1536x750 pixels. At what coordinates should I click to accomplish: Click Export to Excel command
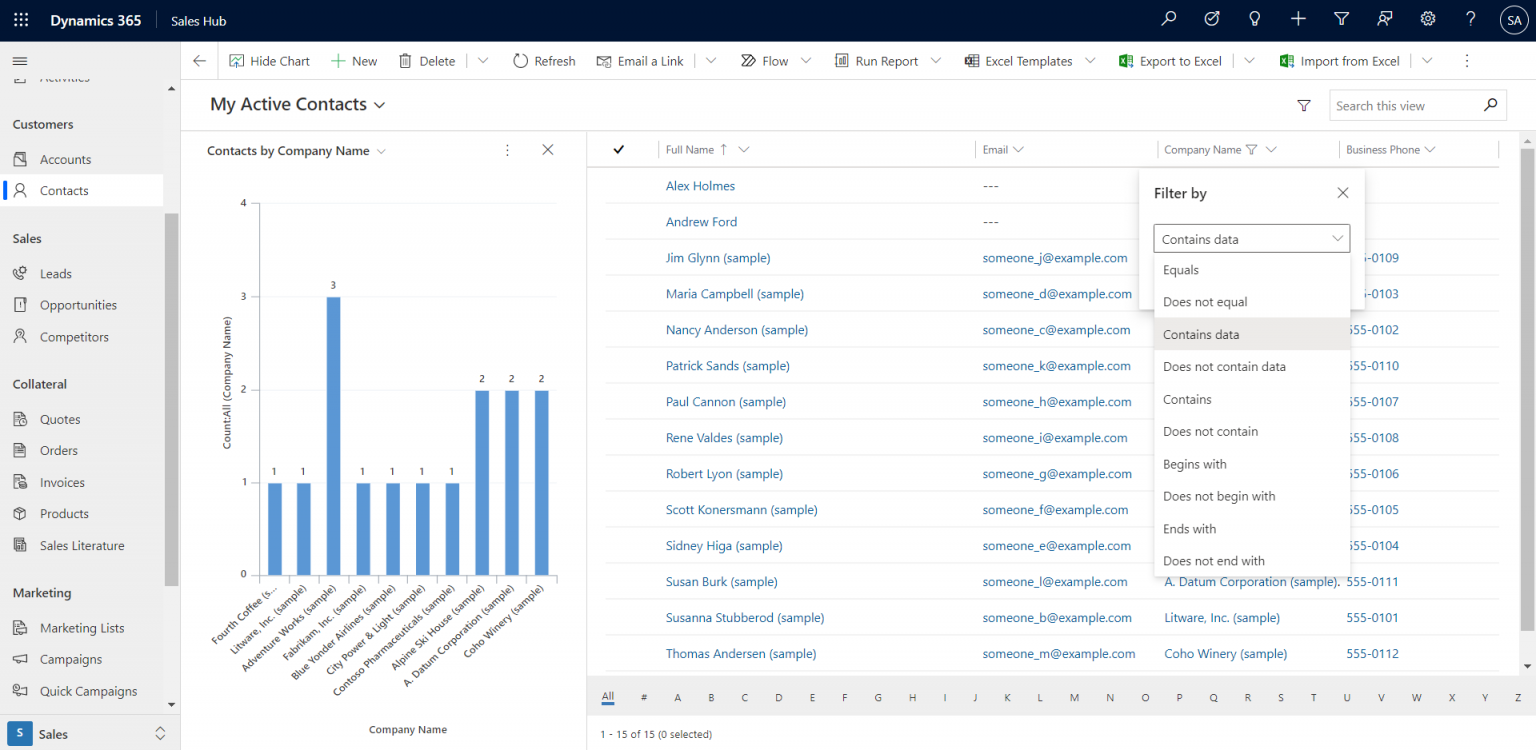click(1170, 61)
